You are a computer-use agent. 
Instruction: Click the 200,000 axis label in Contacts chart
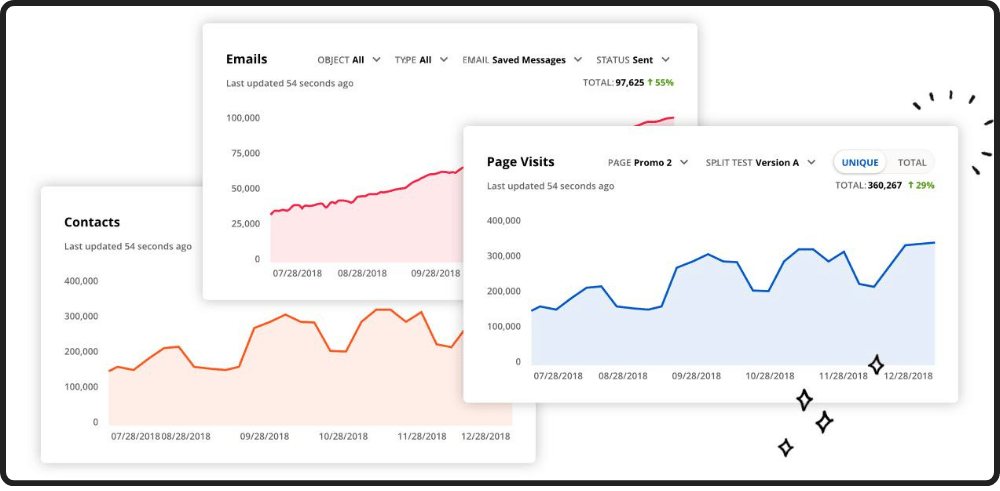coord(81,351)
